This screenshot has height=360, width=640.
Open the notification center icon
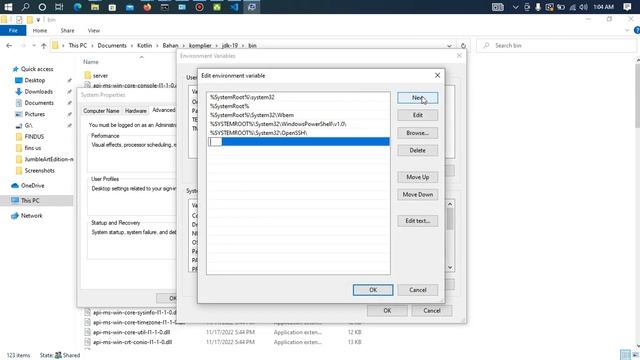(x=627, y=7)
